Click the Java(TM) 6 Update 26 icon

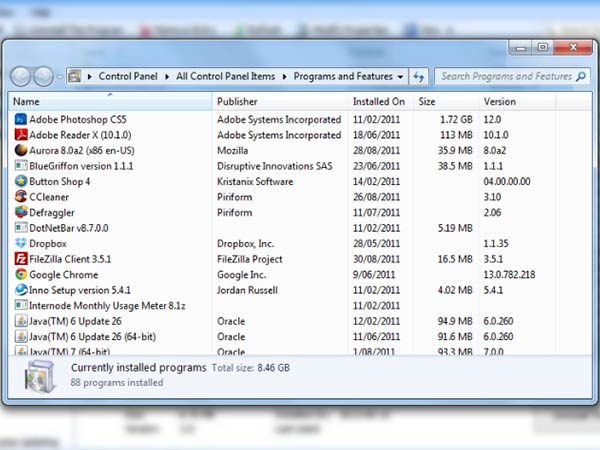[21, 321]
